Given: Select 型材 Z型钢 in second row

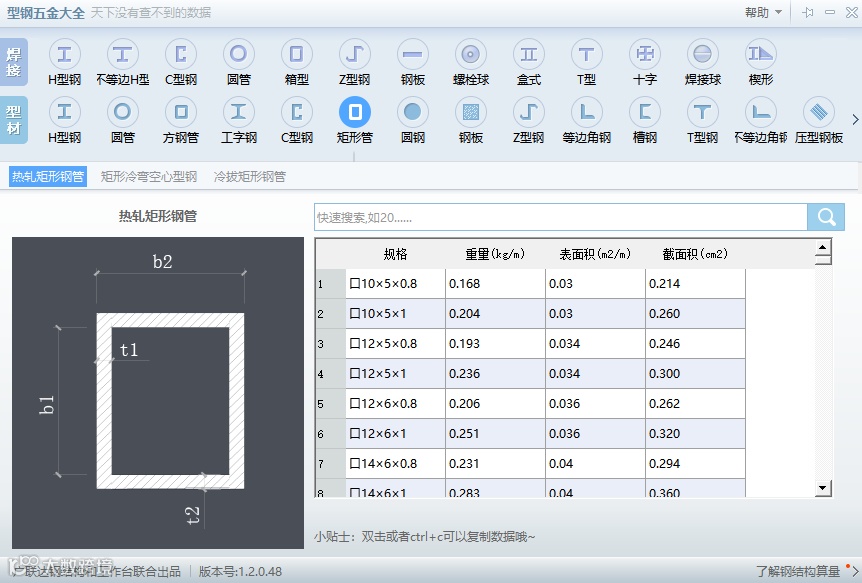Looking at the screenshot, I should [x=529, y=120].
